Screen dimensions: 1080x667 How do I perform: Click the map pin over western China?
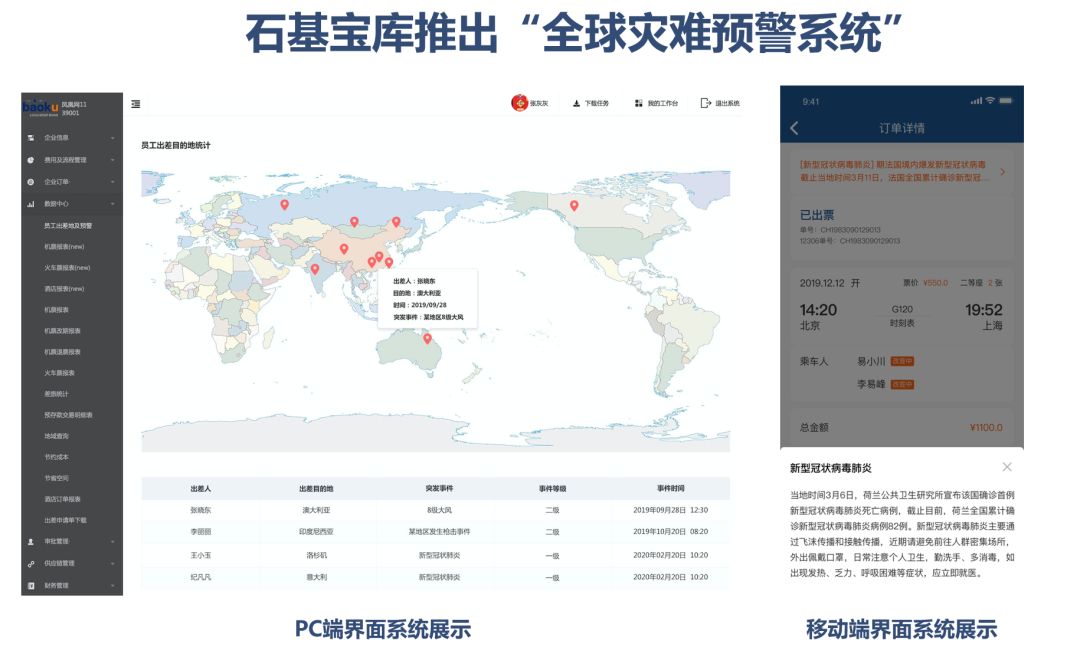[x=344, y=249]
